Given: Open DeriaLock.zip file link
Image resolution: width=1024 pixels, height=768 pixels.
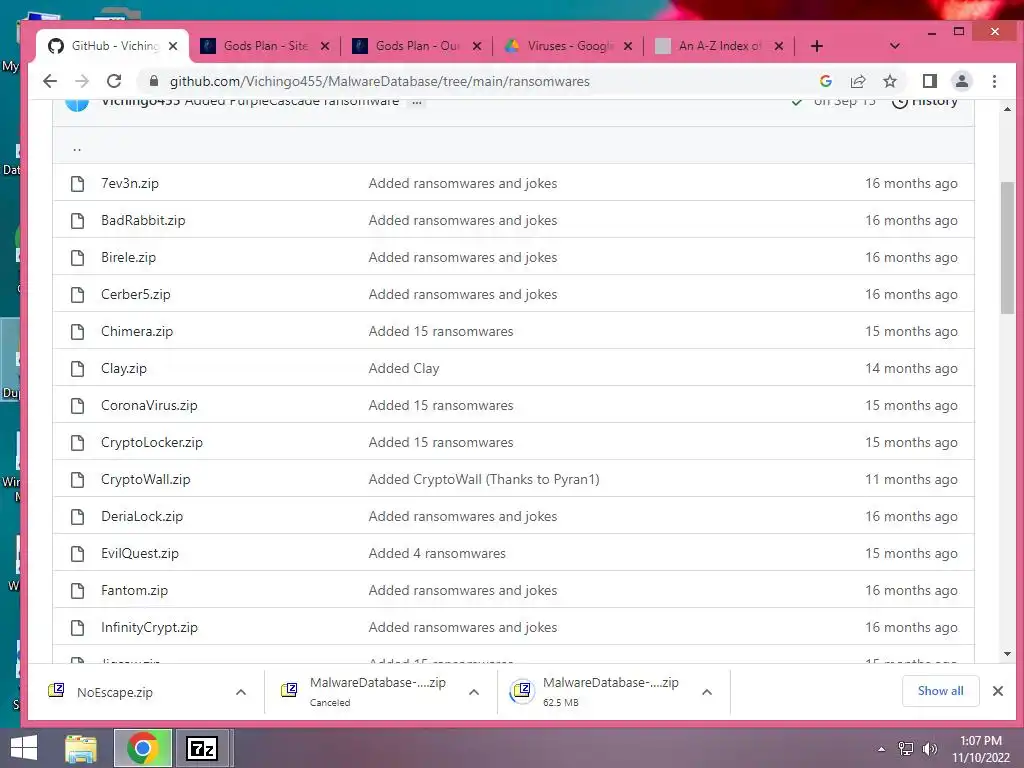Looking at the screenshot, I should coord(142,517).
